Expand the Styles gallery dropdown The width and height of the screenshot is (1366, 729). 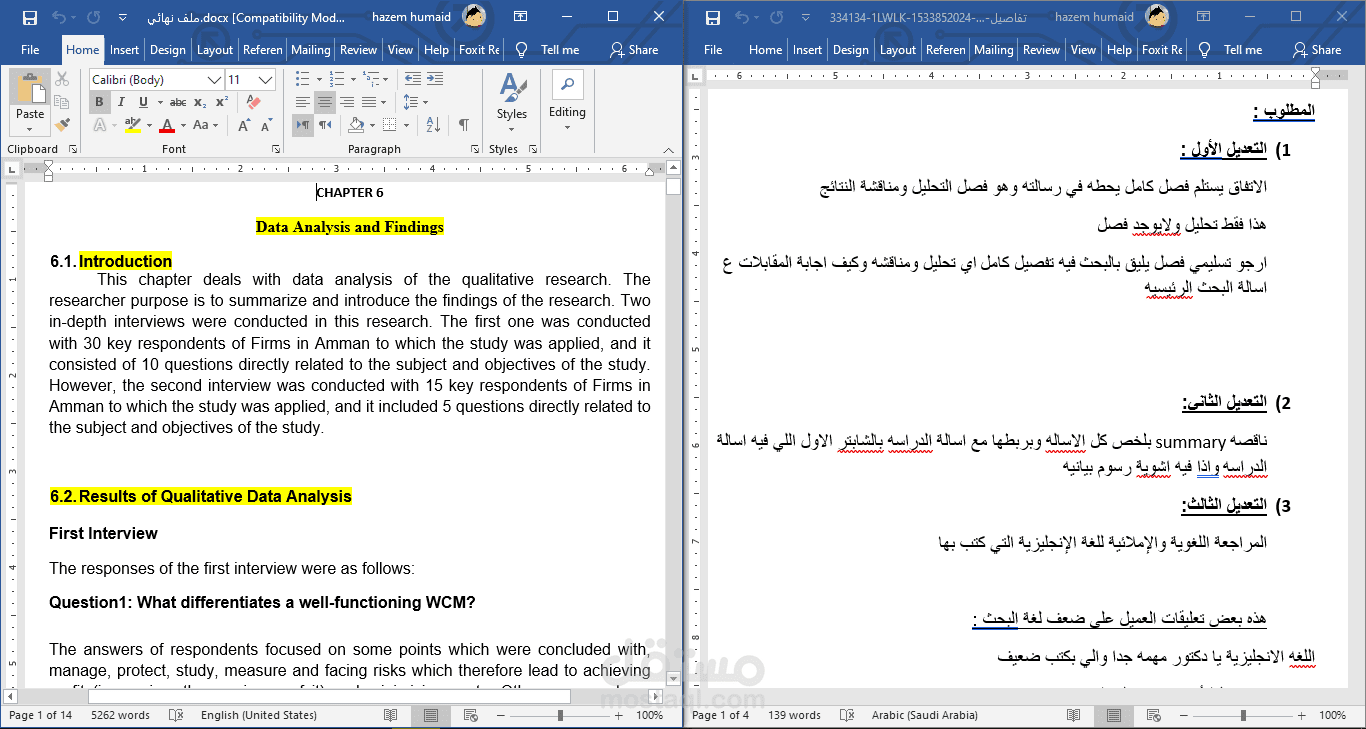(512, 127)
